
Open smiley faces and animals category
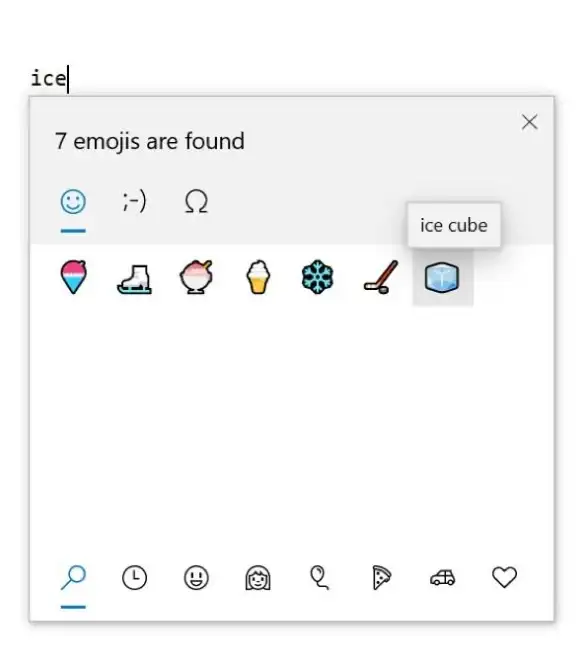[x=196, y=577]
